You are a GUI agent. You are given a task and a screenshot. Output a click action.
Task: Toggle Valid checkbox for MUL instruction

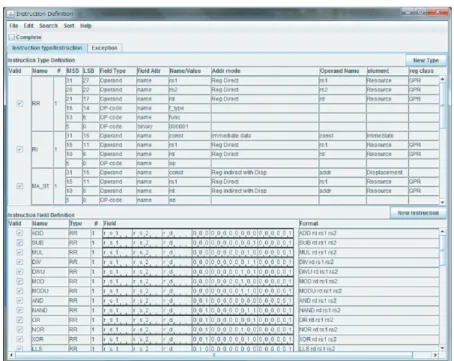point(20,252)
